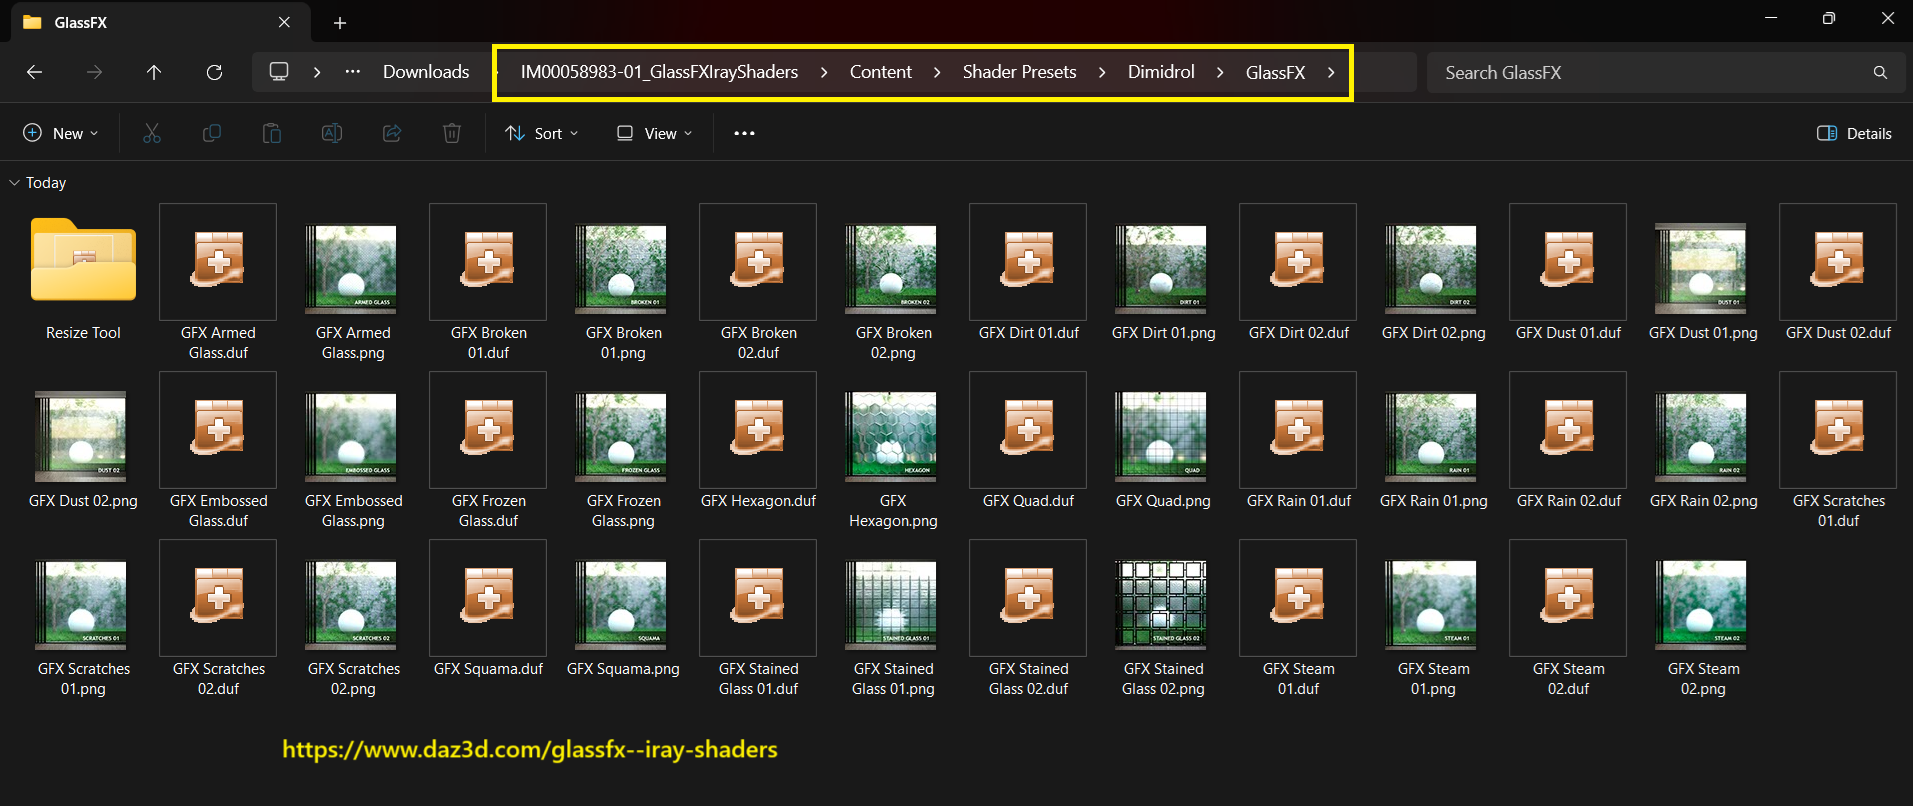The height and width of the screenshot is (806, 1913).
Task: Navigate to Downloads breadcrumb
Action: coord(426,72)
